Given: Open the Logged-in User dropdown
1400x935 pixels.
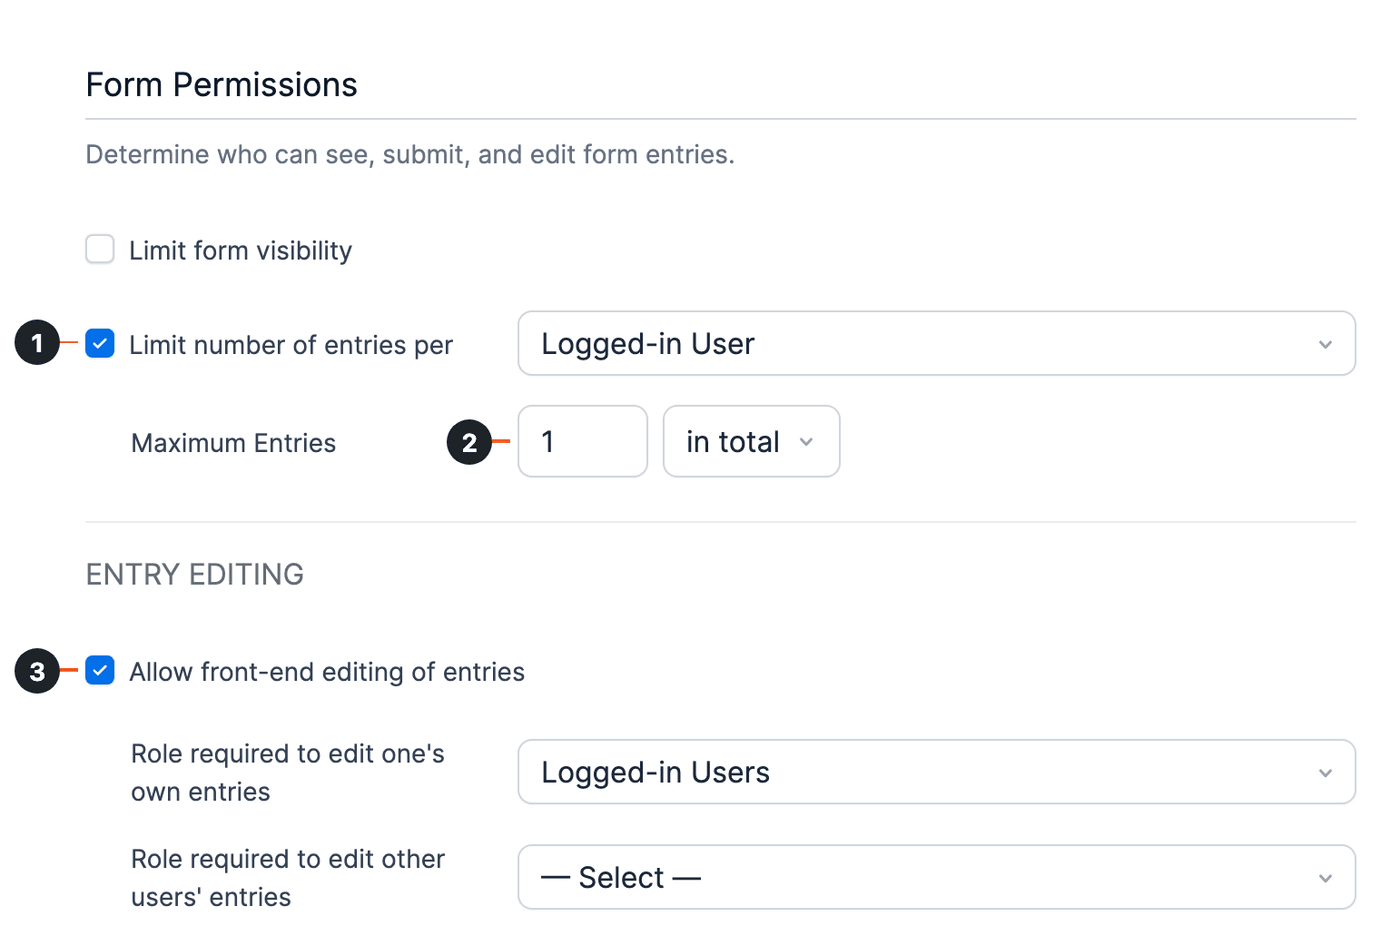Looking at the screenshot, I should click(x=936, y=344).
